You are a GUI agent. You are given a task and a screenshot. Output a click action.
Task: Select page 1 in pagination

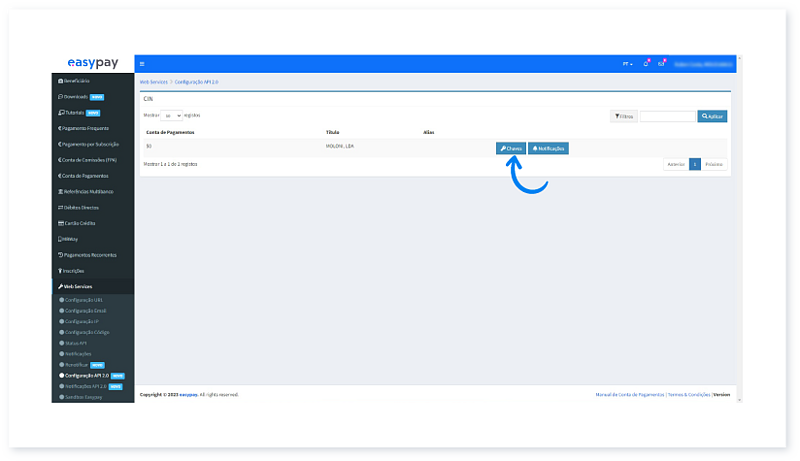695,164
